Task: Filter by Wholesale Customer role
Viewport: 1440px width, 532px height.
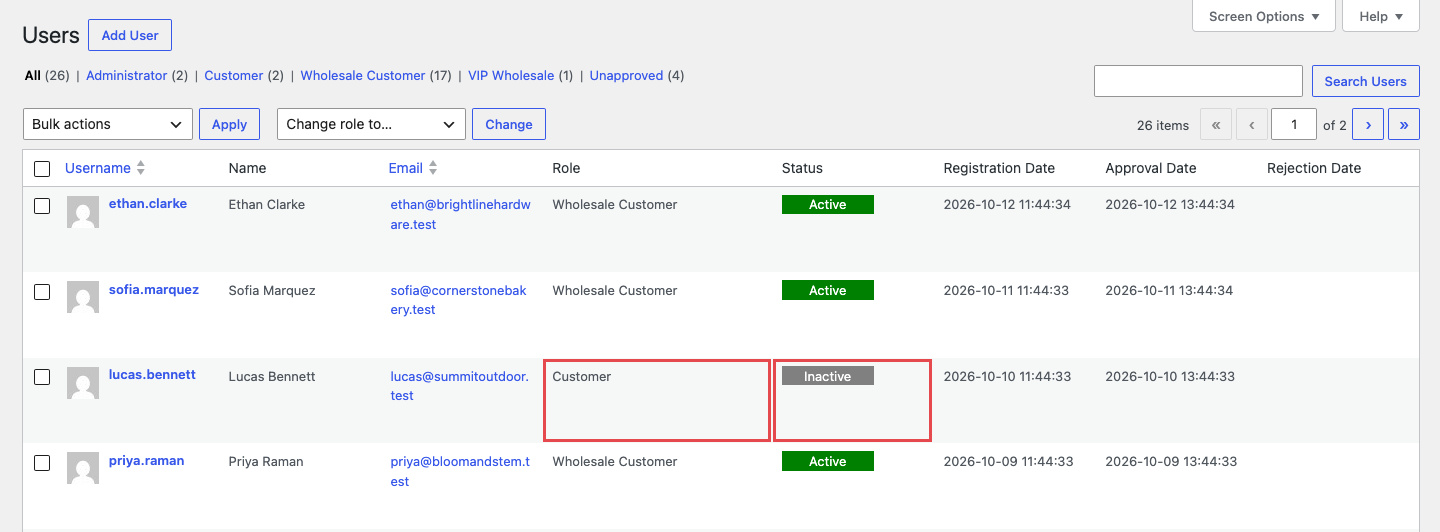Action: [x=363, y=75]
